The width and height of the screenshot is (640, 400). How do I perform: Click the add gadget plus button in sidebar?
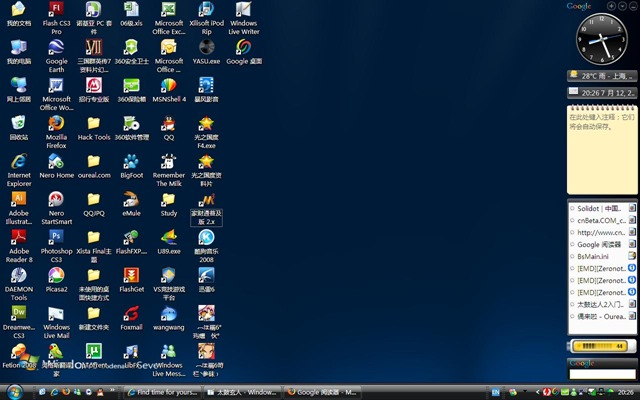tap(611, 6)
